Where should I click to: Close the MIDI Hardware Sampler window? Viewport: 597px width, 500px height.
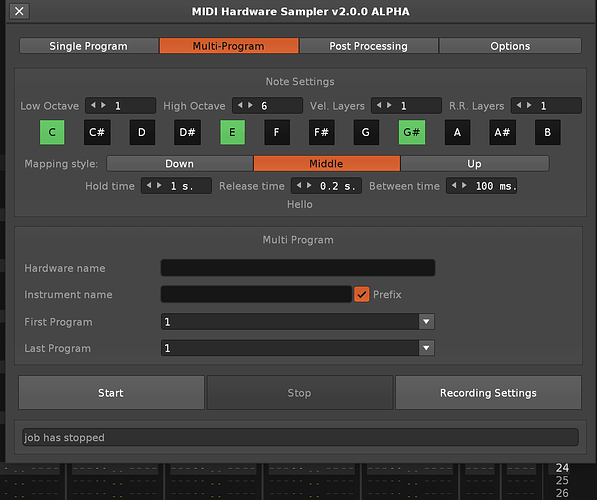tap(19, 11)
